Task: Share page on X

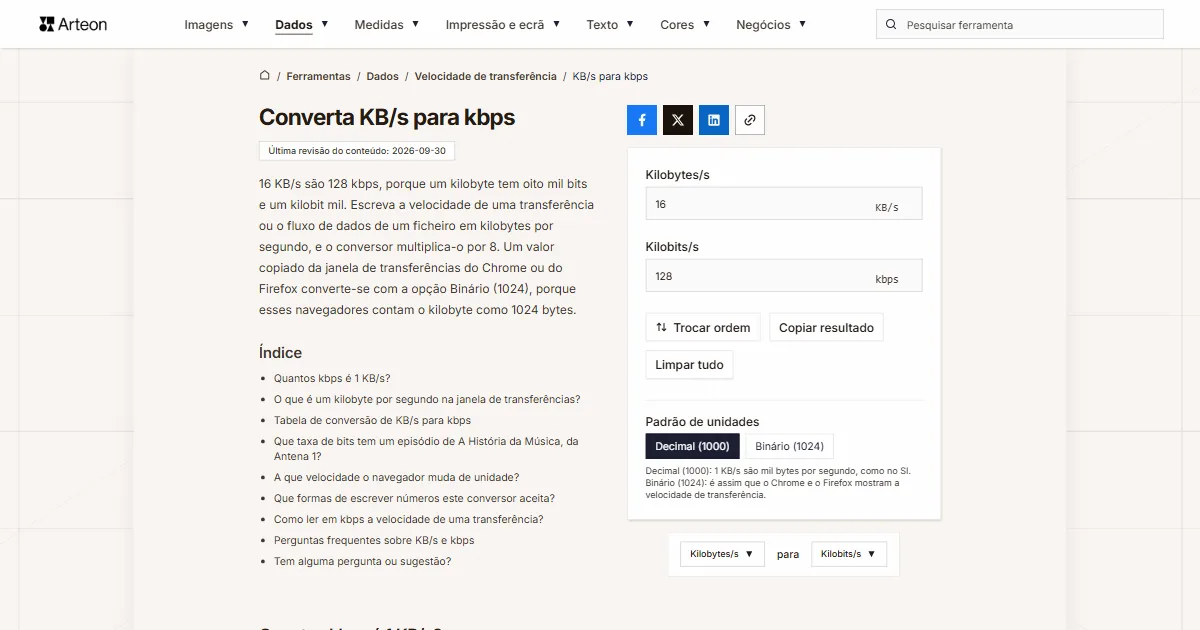Action: tap(678, 120)
